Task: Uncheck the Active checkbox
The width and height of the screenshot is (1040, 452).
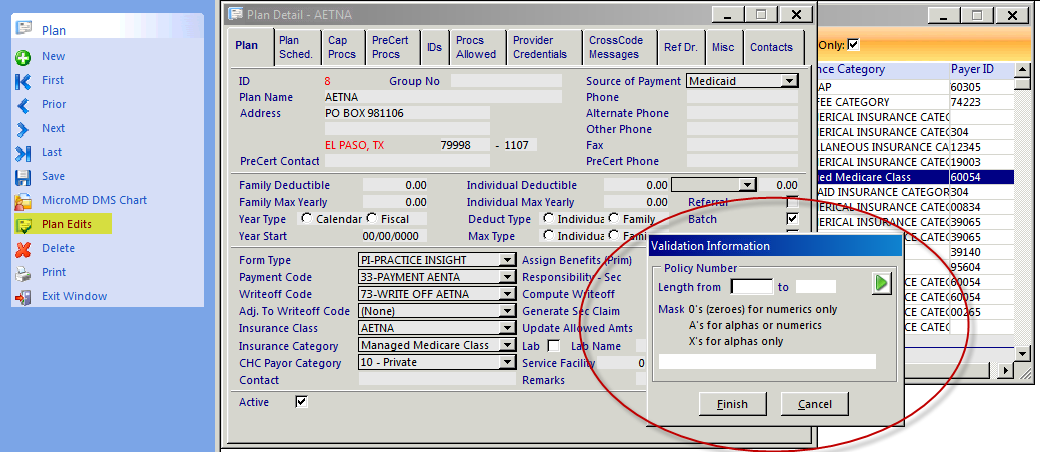Action: pos(301,402)
